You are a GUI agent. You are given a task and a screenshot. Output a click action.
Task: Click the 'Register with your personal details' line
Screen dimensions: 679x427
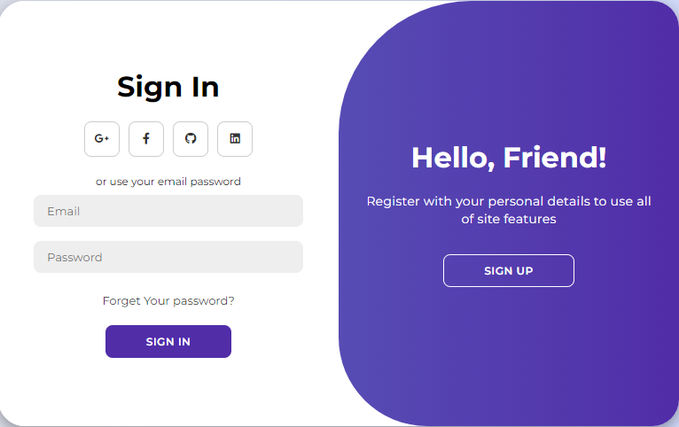[508, 201]
